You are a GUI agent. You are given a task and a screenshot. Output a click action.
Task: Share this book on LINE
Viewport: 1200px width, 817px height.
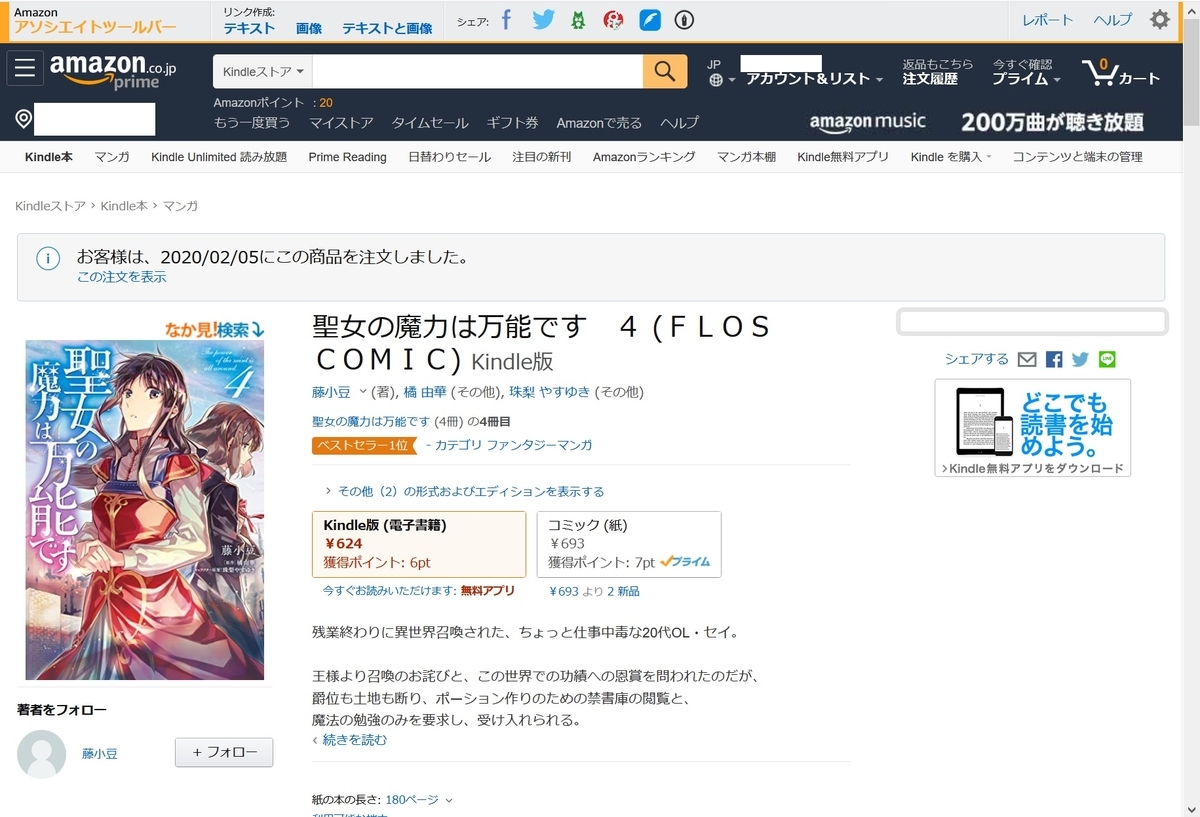click(1106, 359)
